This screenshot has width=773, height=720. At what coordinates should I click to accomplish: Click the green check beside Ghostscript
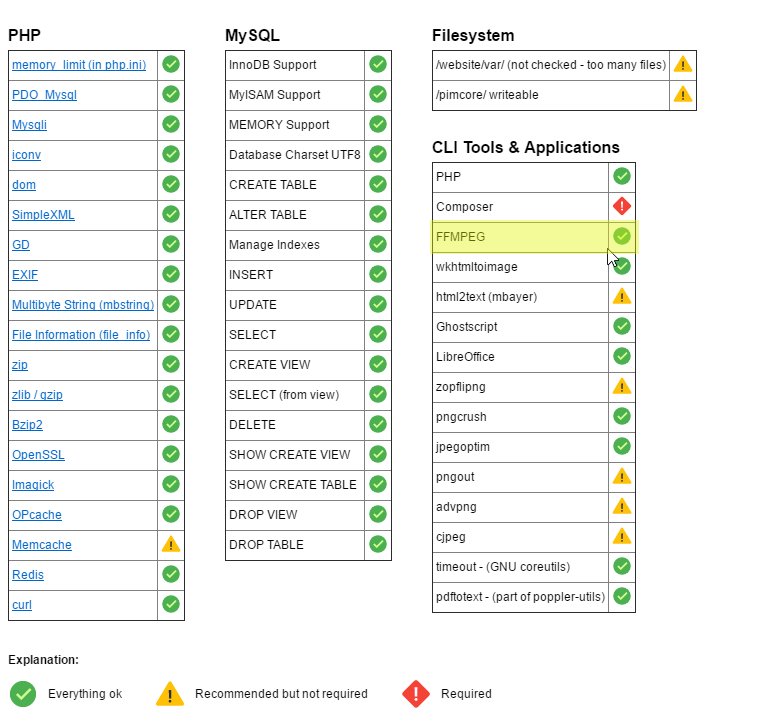click(x=622, y=326)
